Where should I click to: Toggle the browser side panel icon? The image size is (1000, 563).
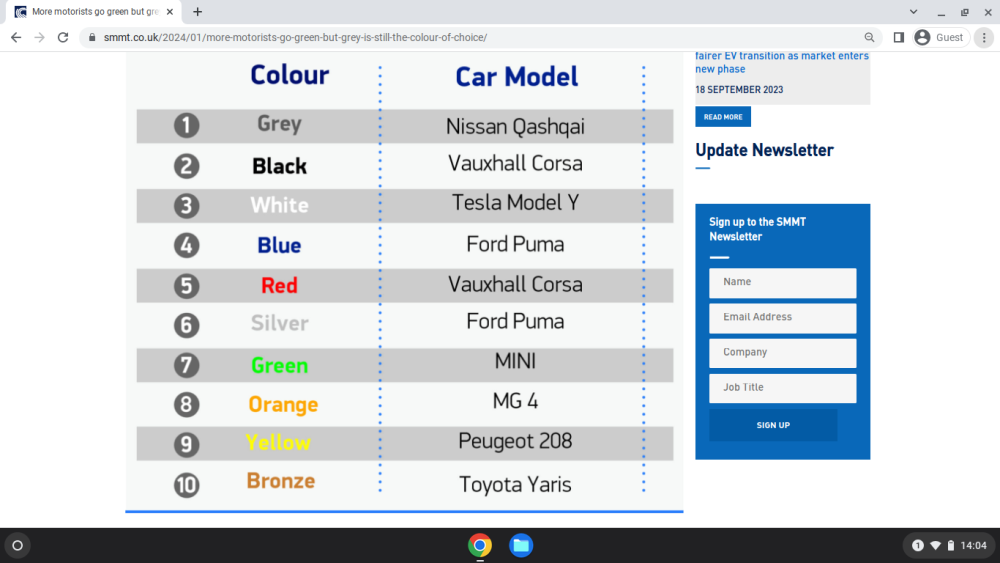click(899, 38)
